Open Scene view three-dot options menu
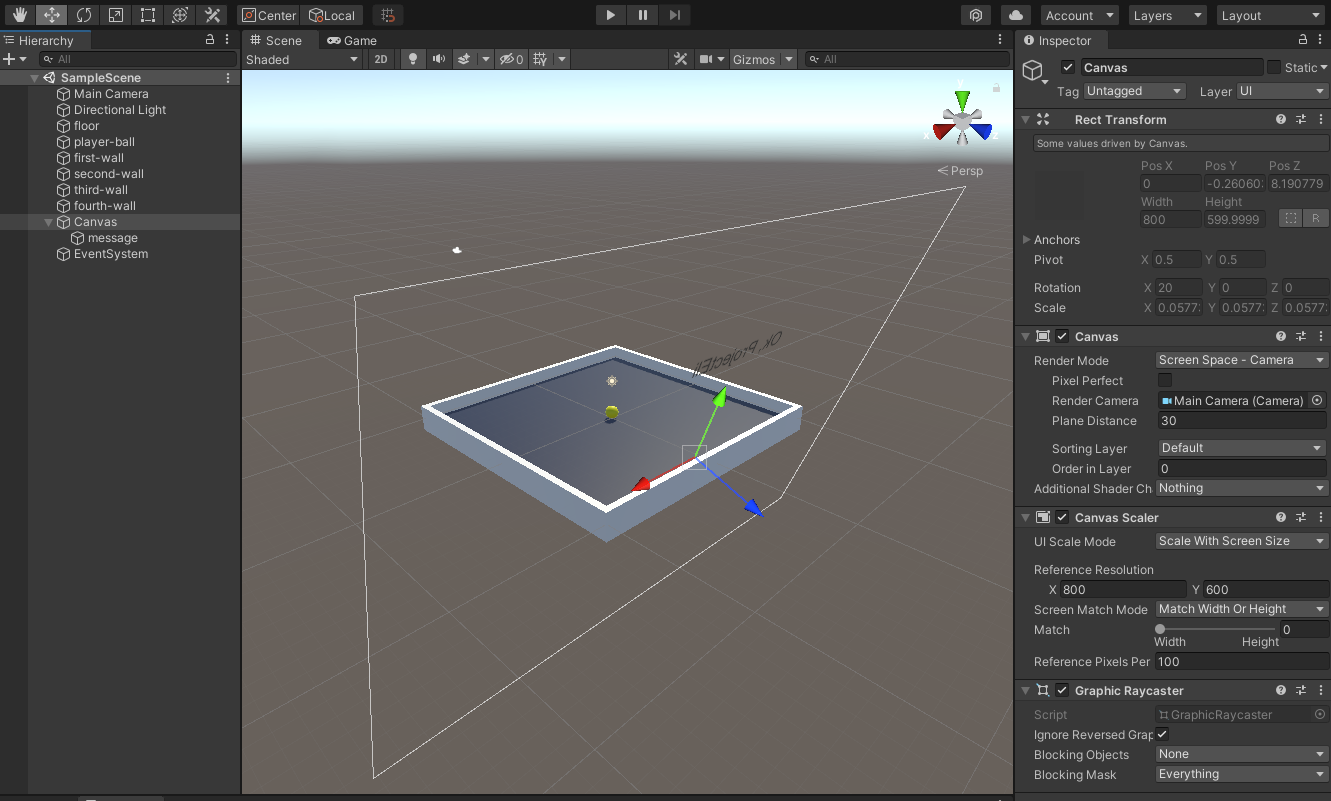 pos(1000,40)
